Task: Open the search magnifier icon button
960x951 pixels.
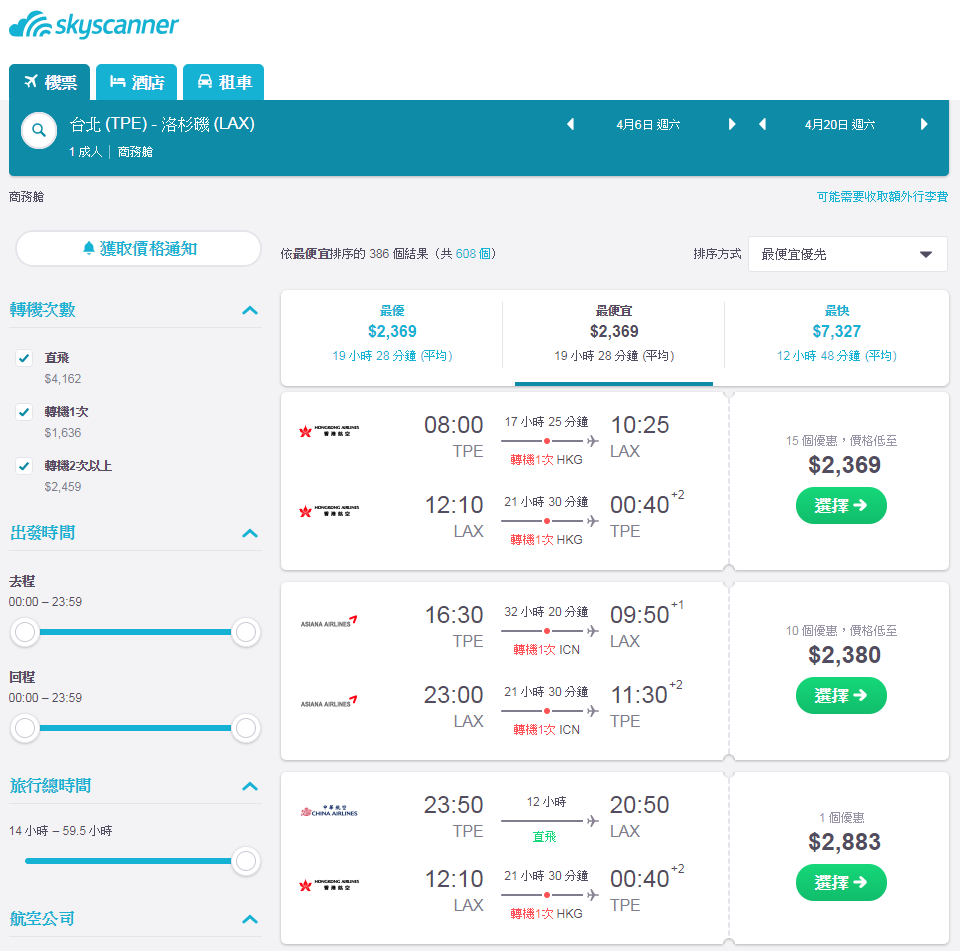Action: pyautogui.click(x=39, y=130)
